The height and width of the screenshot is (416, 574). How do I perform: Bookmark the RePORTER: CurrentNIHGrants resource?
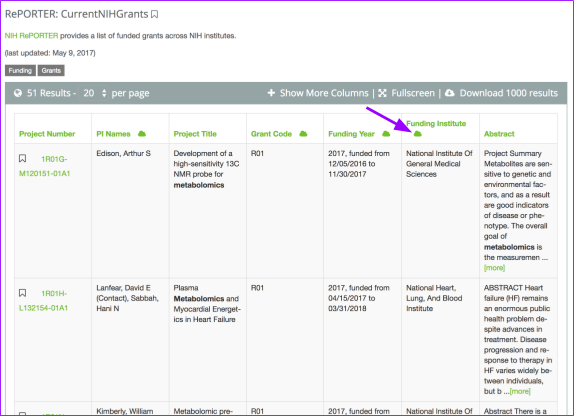(x=154, y=14)
